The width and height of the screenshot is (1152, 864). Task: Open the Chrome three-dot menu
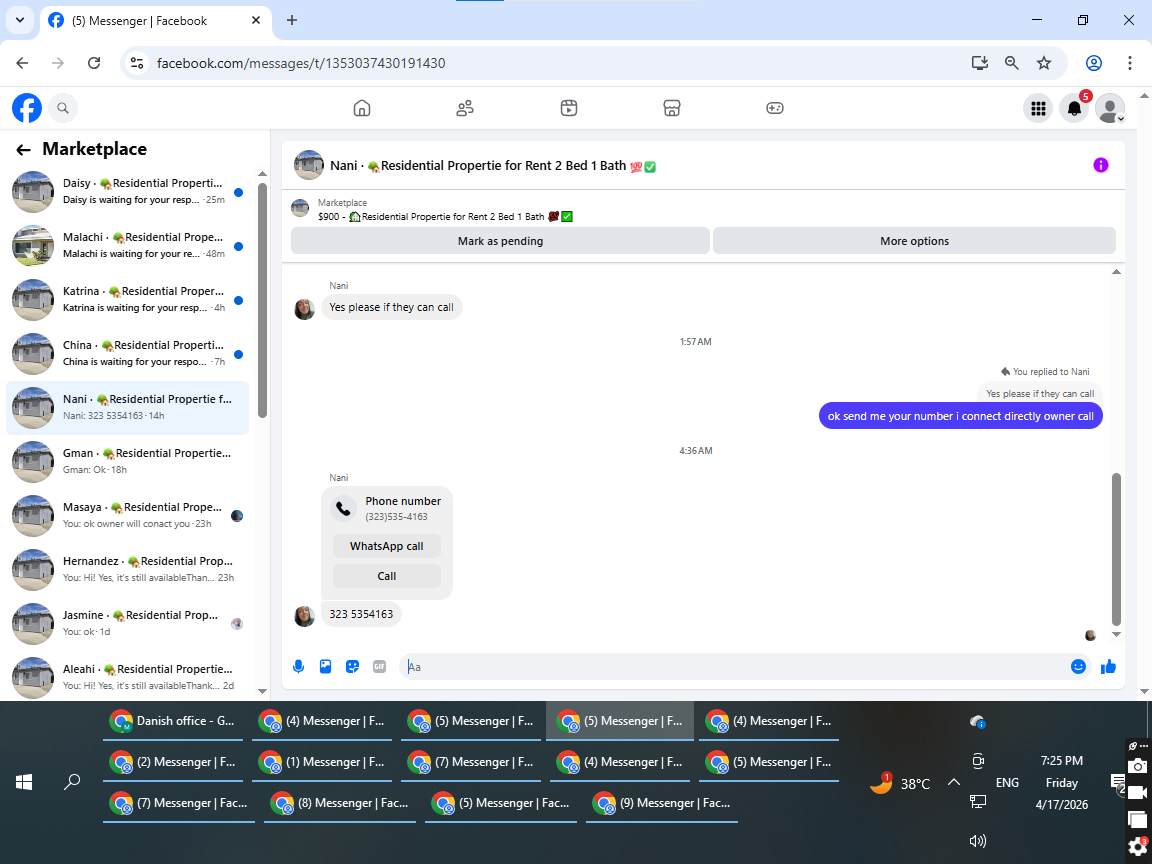(x=1129, y=63)
